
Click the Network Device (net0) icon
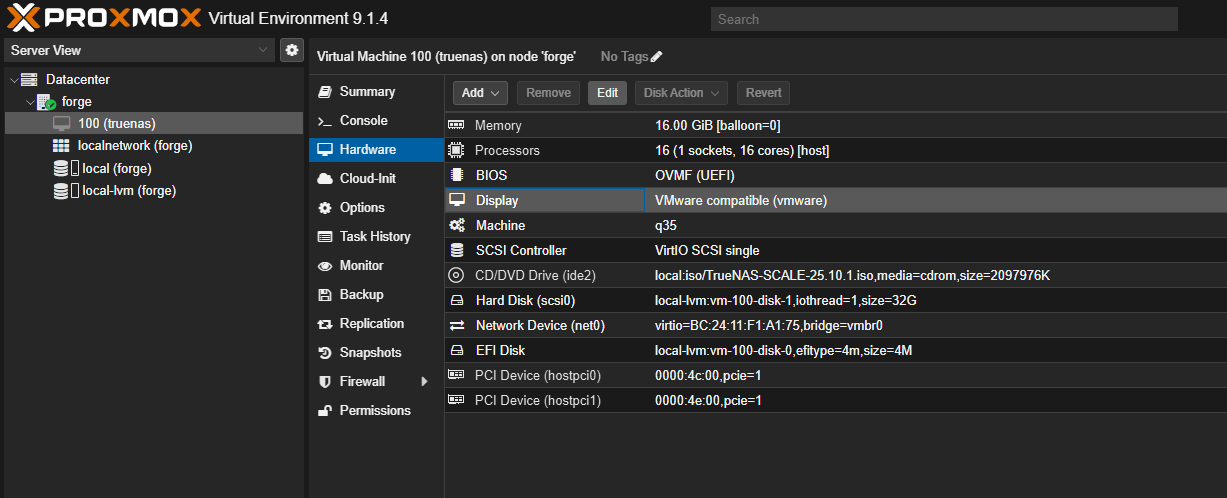456,326
